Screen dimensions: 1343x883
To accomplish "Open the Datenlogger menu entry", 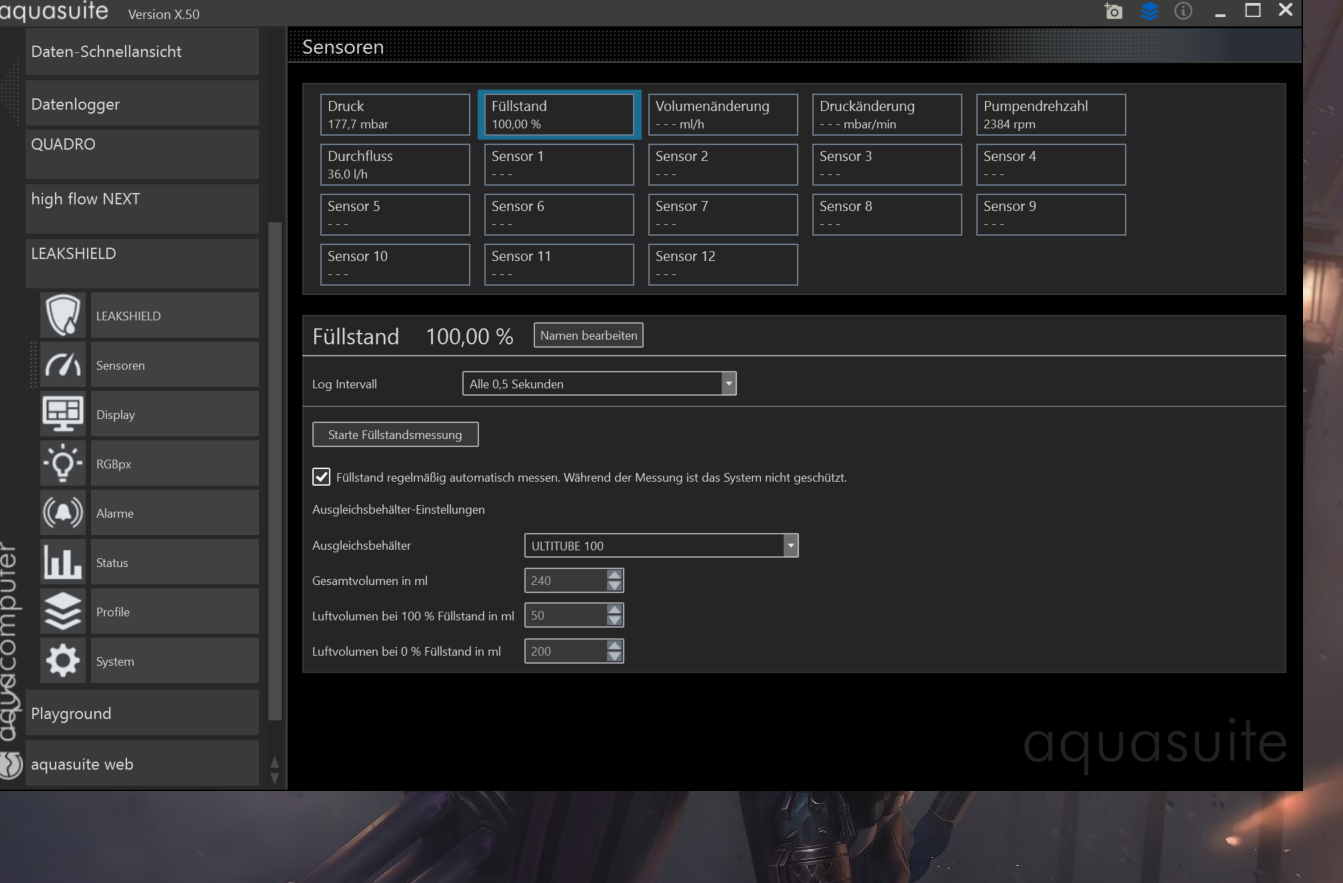I will 142,104.
